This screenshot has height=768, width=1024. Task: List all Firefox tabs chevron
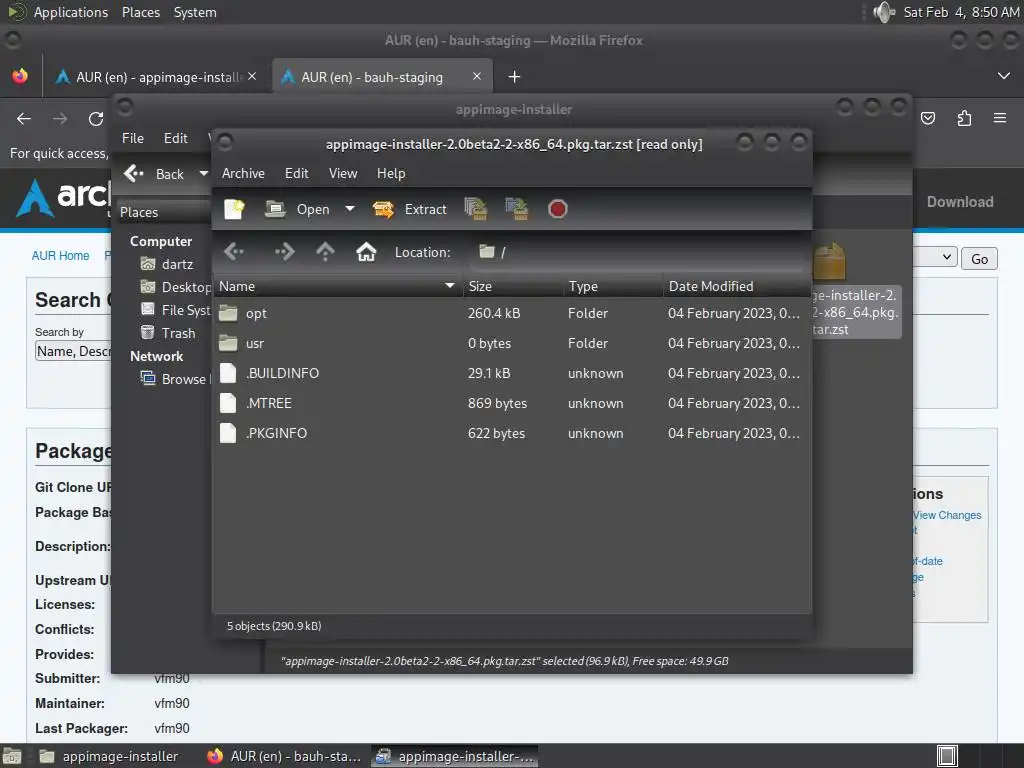(x=1004, y=76)
